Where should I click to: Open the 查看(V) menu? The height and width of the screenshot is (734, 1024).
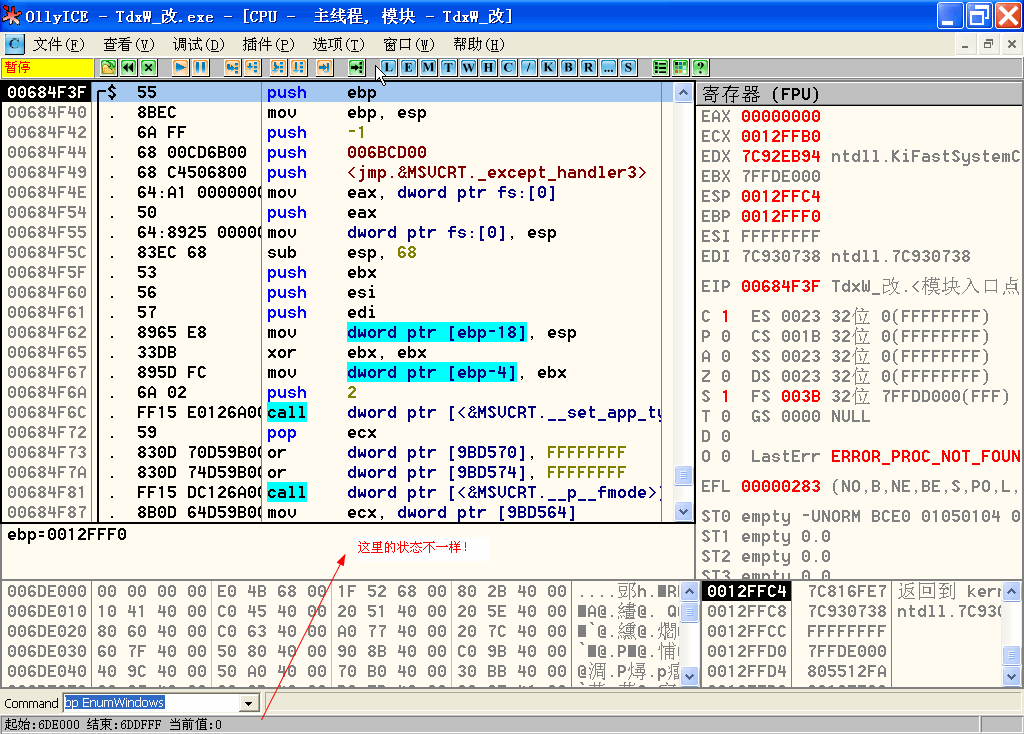click(x=129, y=44)
